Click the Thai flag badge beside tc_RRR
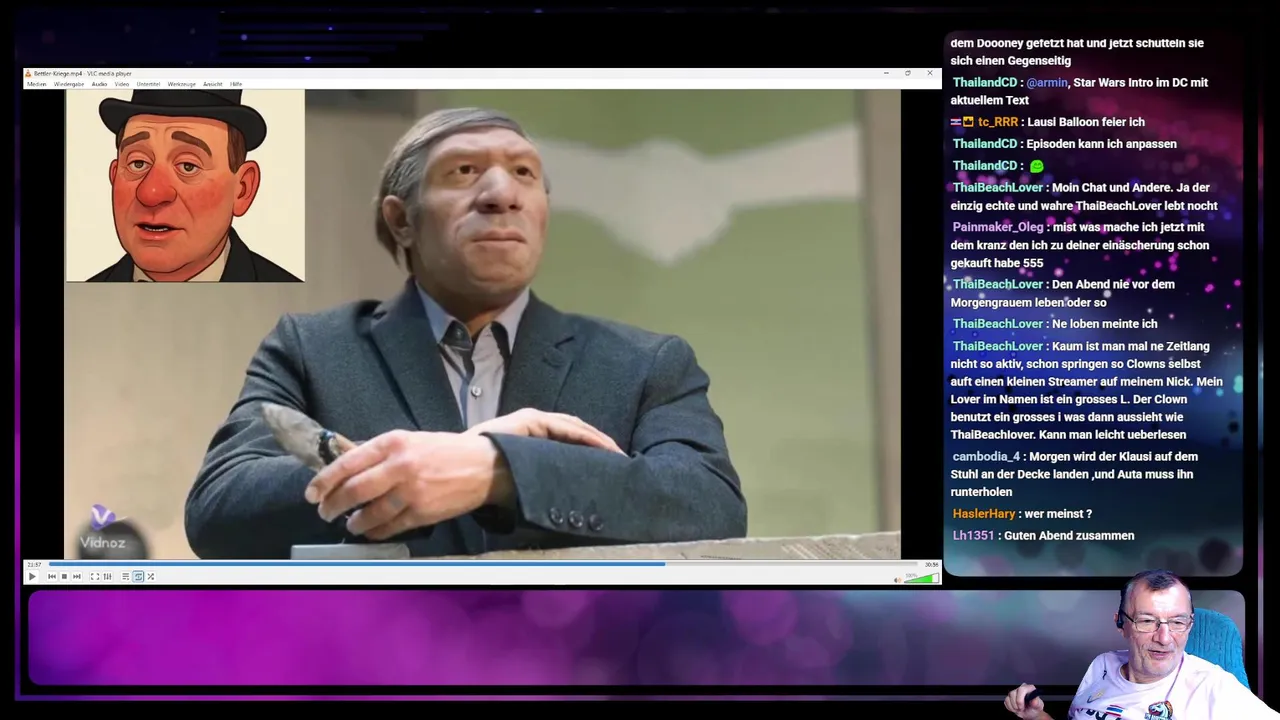Screen dimensions: 1280x720 click(956, 122)
